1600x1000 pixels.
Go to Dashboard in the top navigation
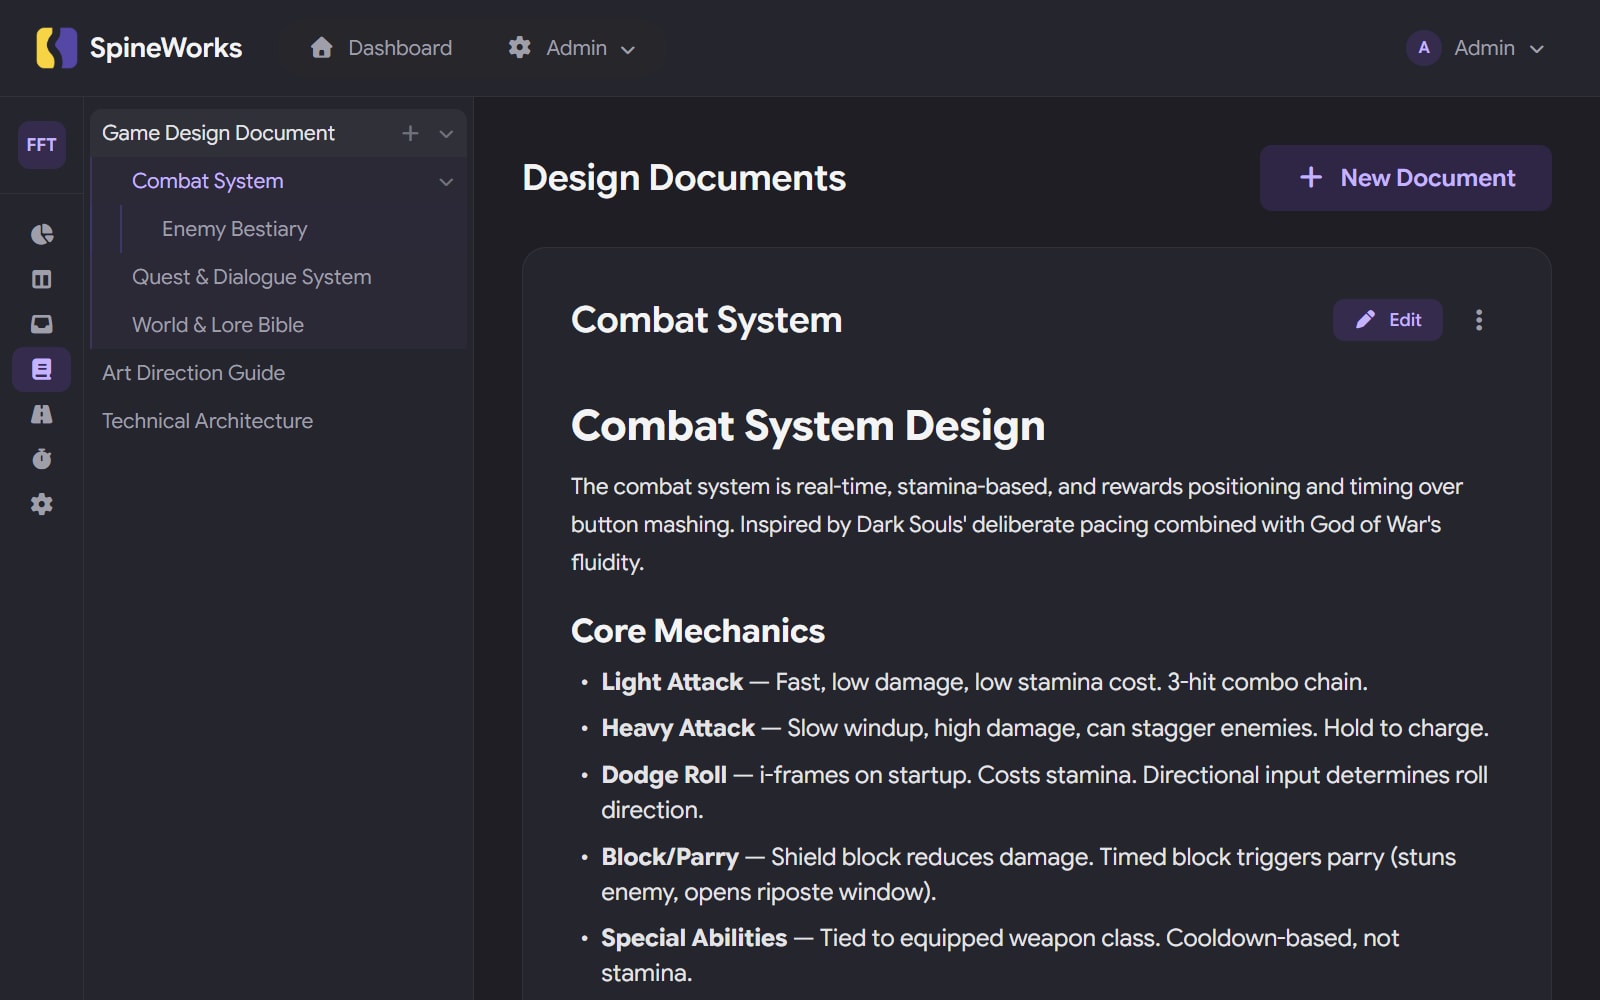tap(381, 48)
